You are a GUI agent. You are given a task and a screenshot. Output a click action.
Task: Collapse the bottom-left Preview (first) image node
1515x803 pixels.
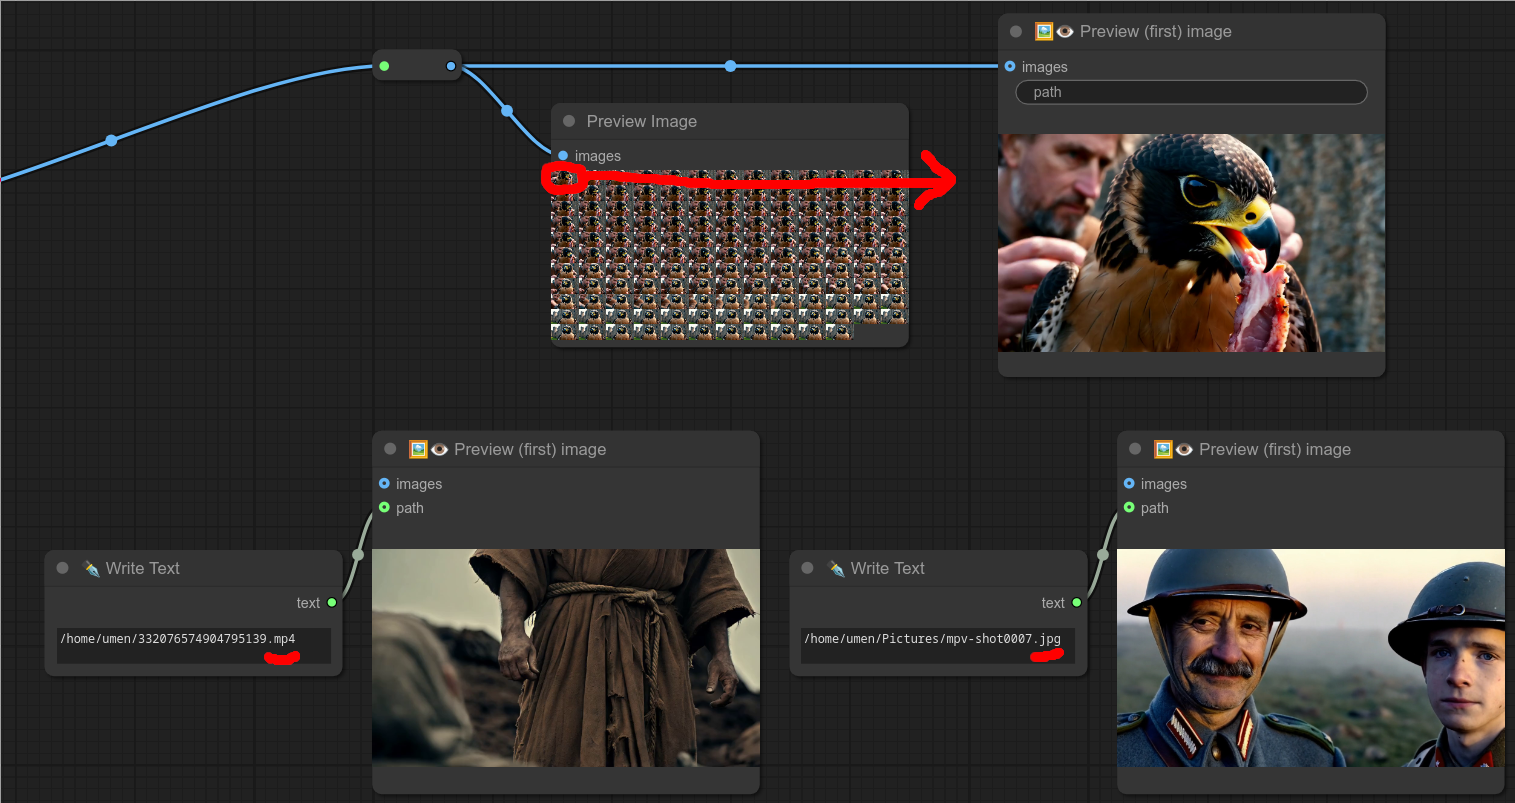pos(391,450)
